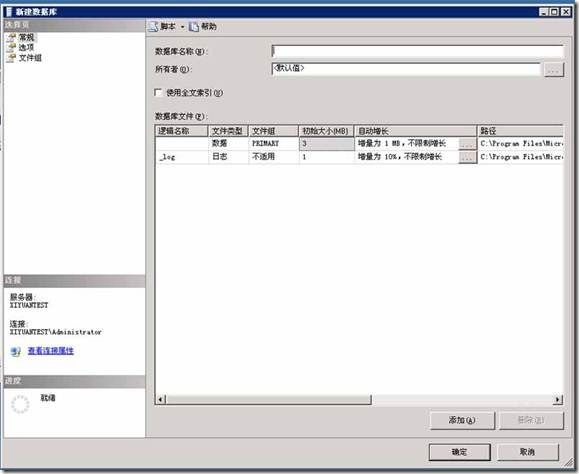Open the 脚本 dropdown arrow
The height and width of the screenshot is (474, 579).
pyautogui.click(x=182, y=27)
